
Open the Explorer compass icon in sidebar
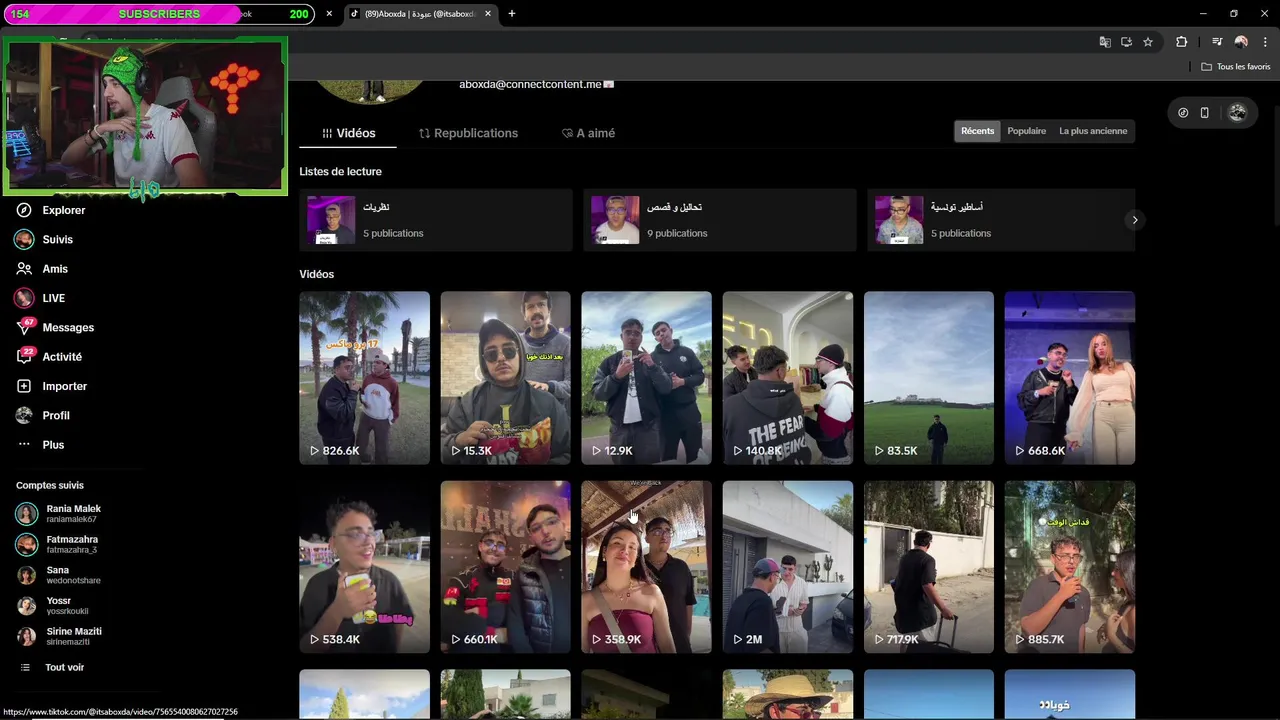click(24, 210)
